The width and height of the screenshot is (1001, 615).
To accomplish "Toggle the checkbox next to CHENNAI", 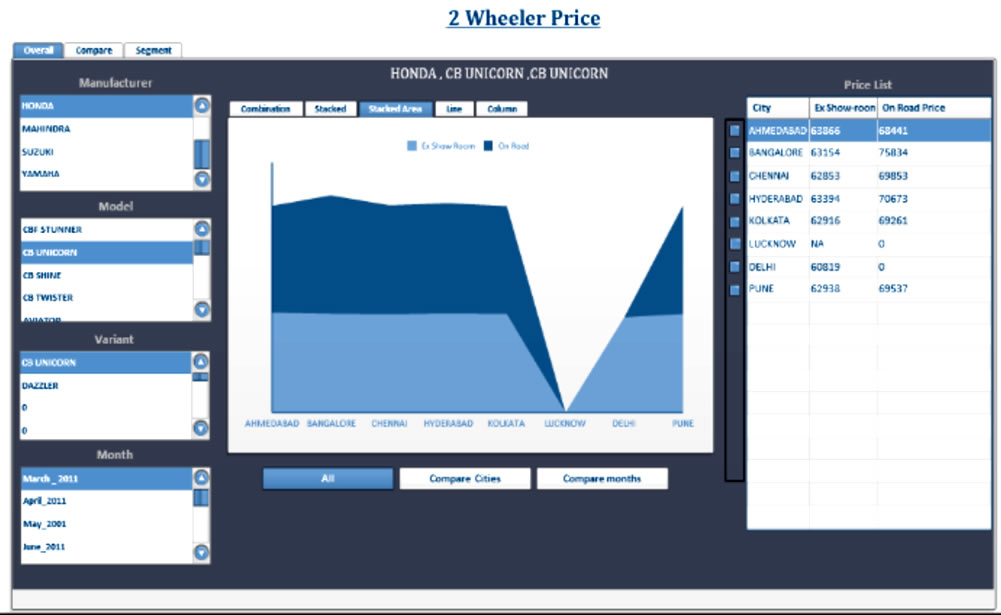I will pyautogui.click(x=734, y=175).
